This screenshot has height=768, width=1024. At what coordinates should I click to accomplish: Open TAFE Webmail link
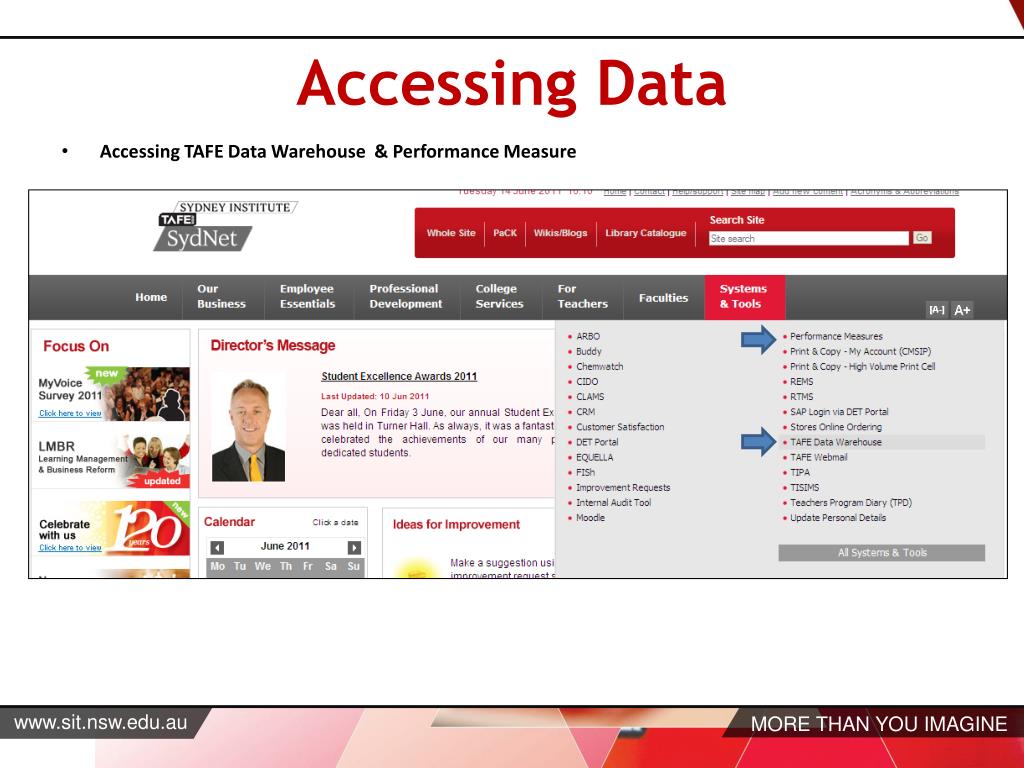tap(818, 457)
